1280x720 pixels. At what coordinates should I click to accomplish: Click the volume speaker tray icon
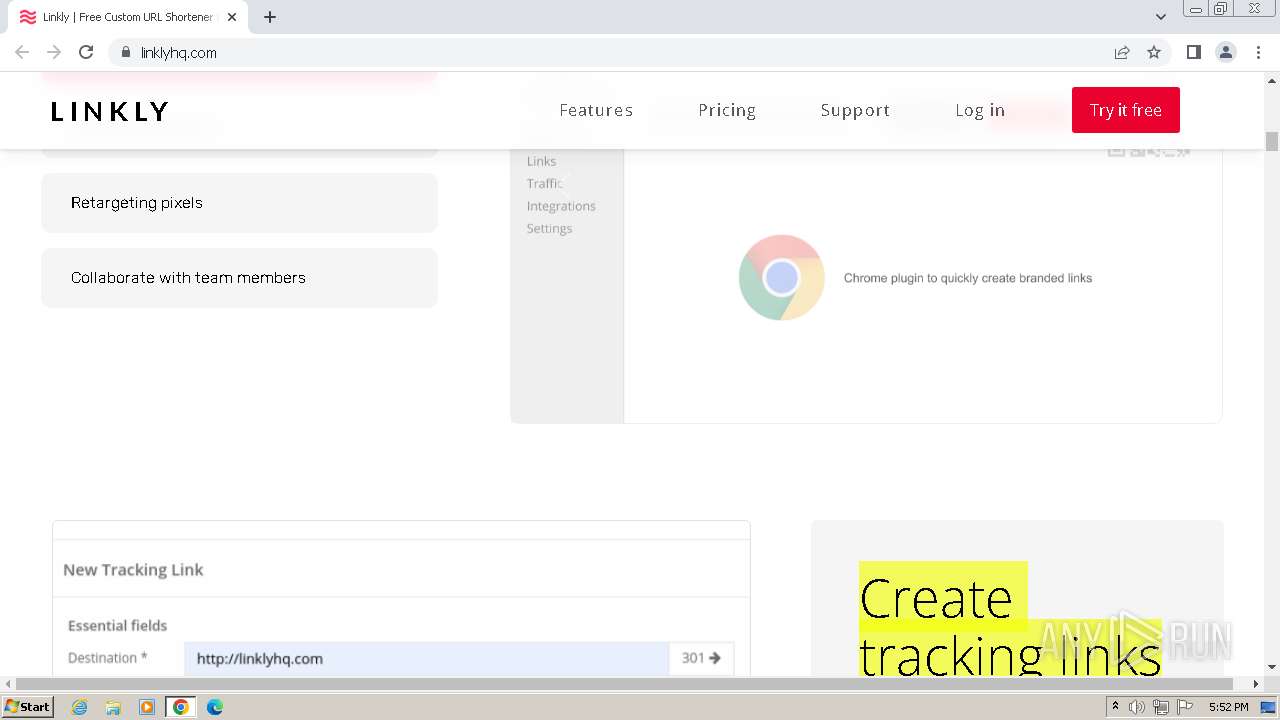[1137, 707]
